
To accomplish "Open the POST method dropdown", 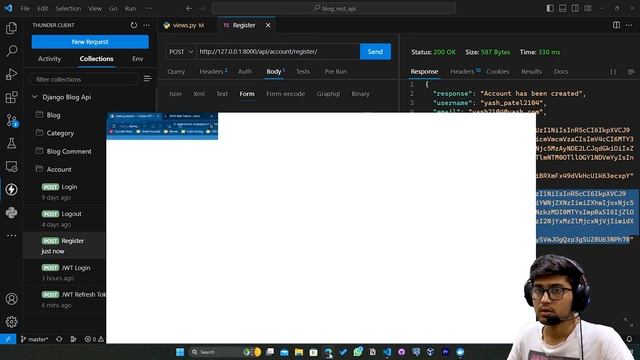I will 181,52.
